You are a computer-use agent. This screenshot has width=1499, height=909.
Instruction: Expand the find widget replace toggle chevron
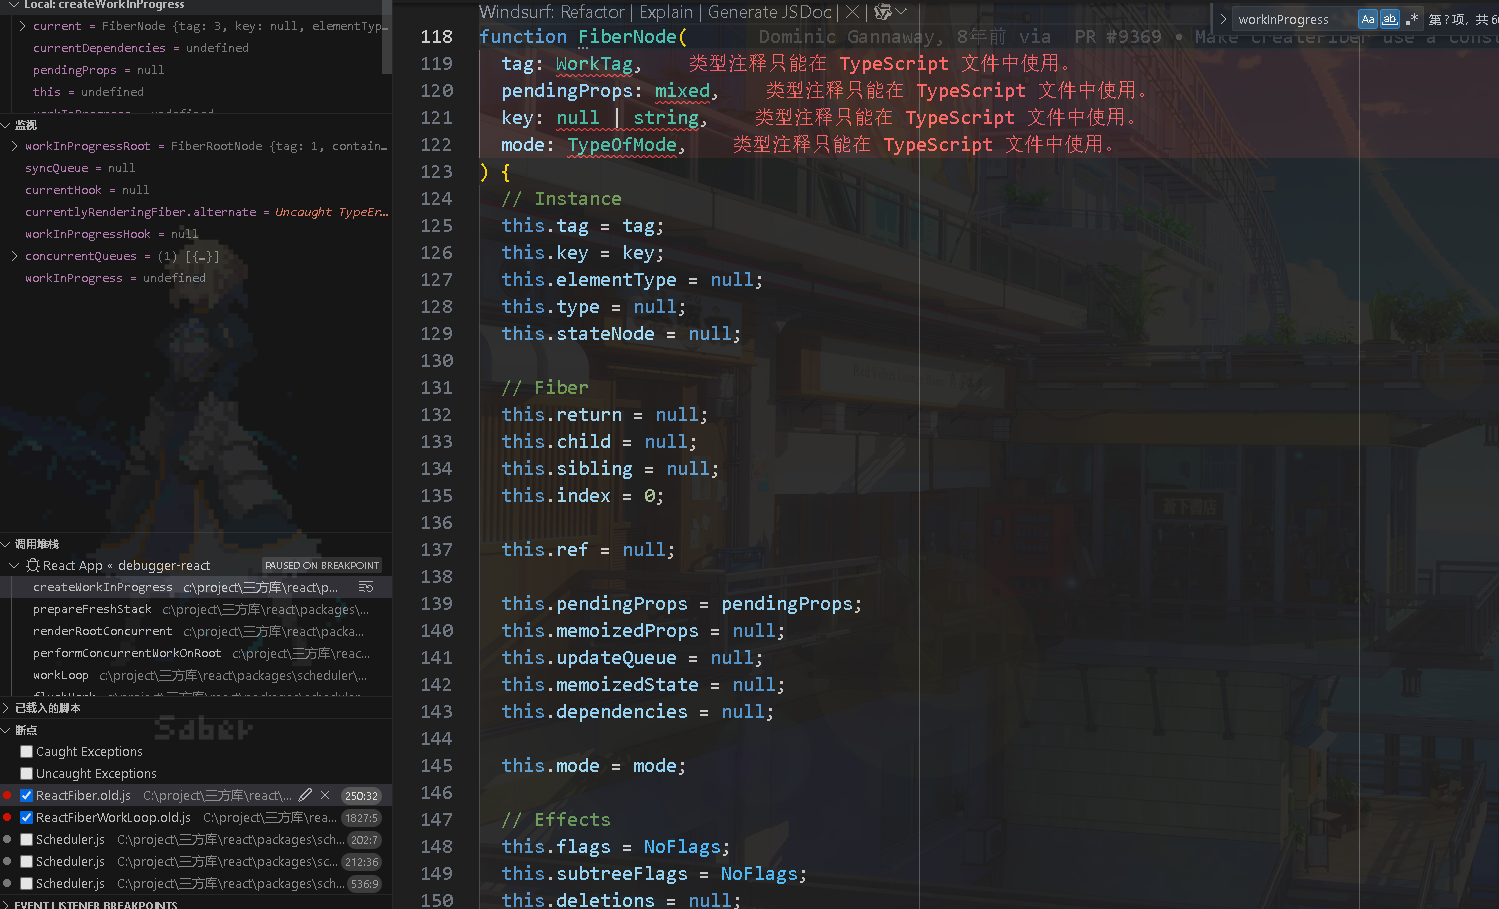coord(1223,19)
